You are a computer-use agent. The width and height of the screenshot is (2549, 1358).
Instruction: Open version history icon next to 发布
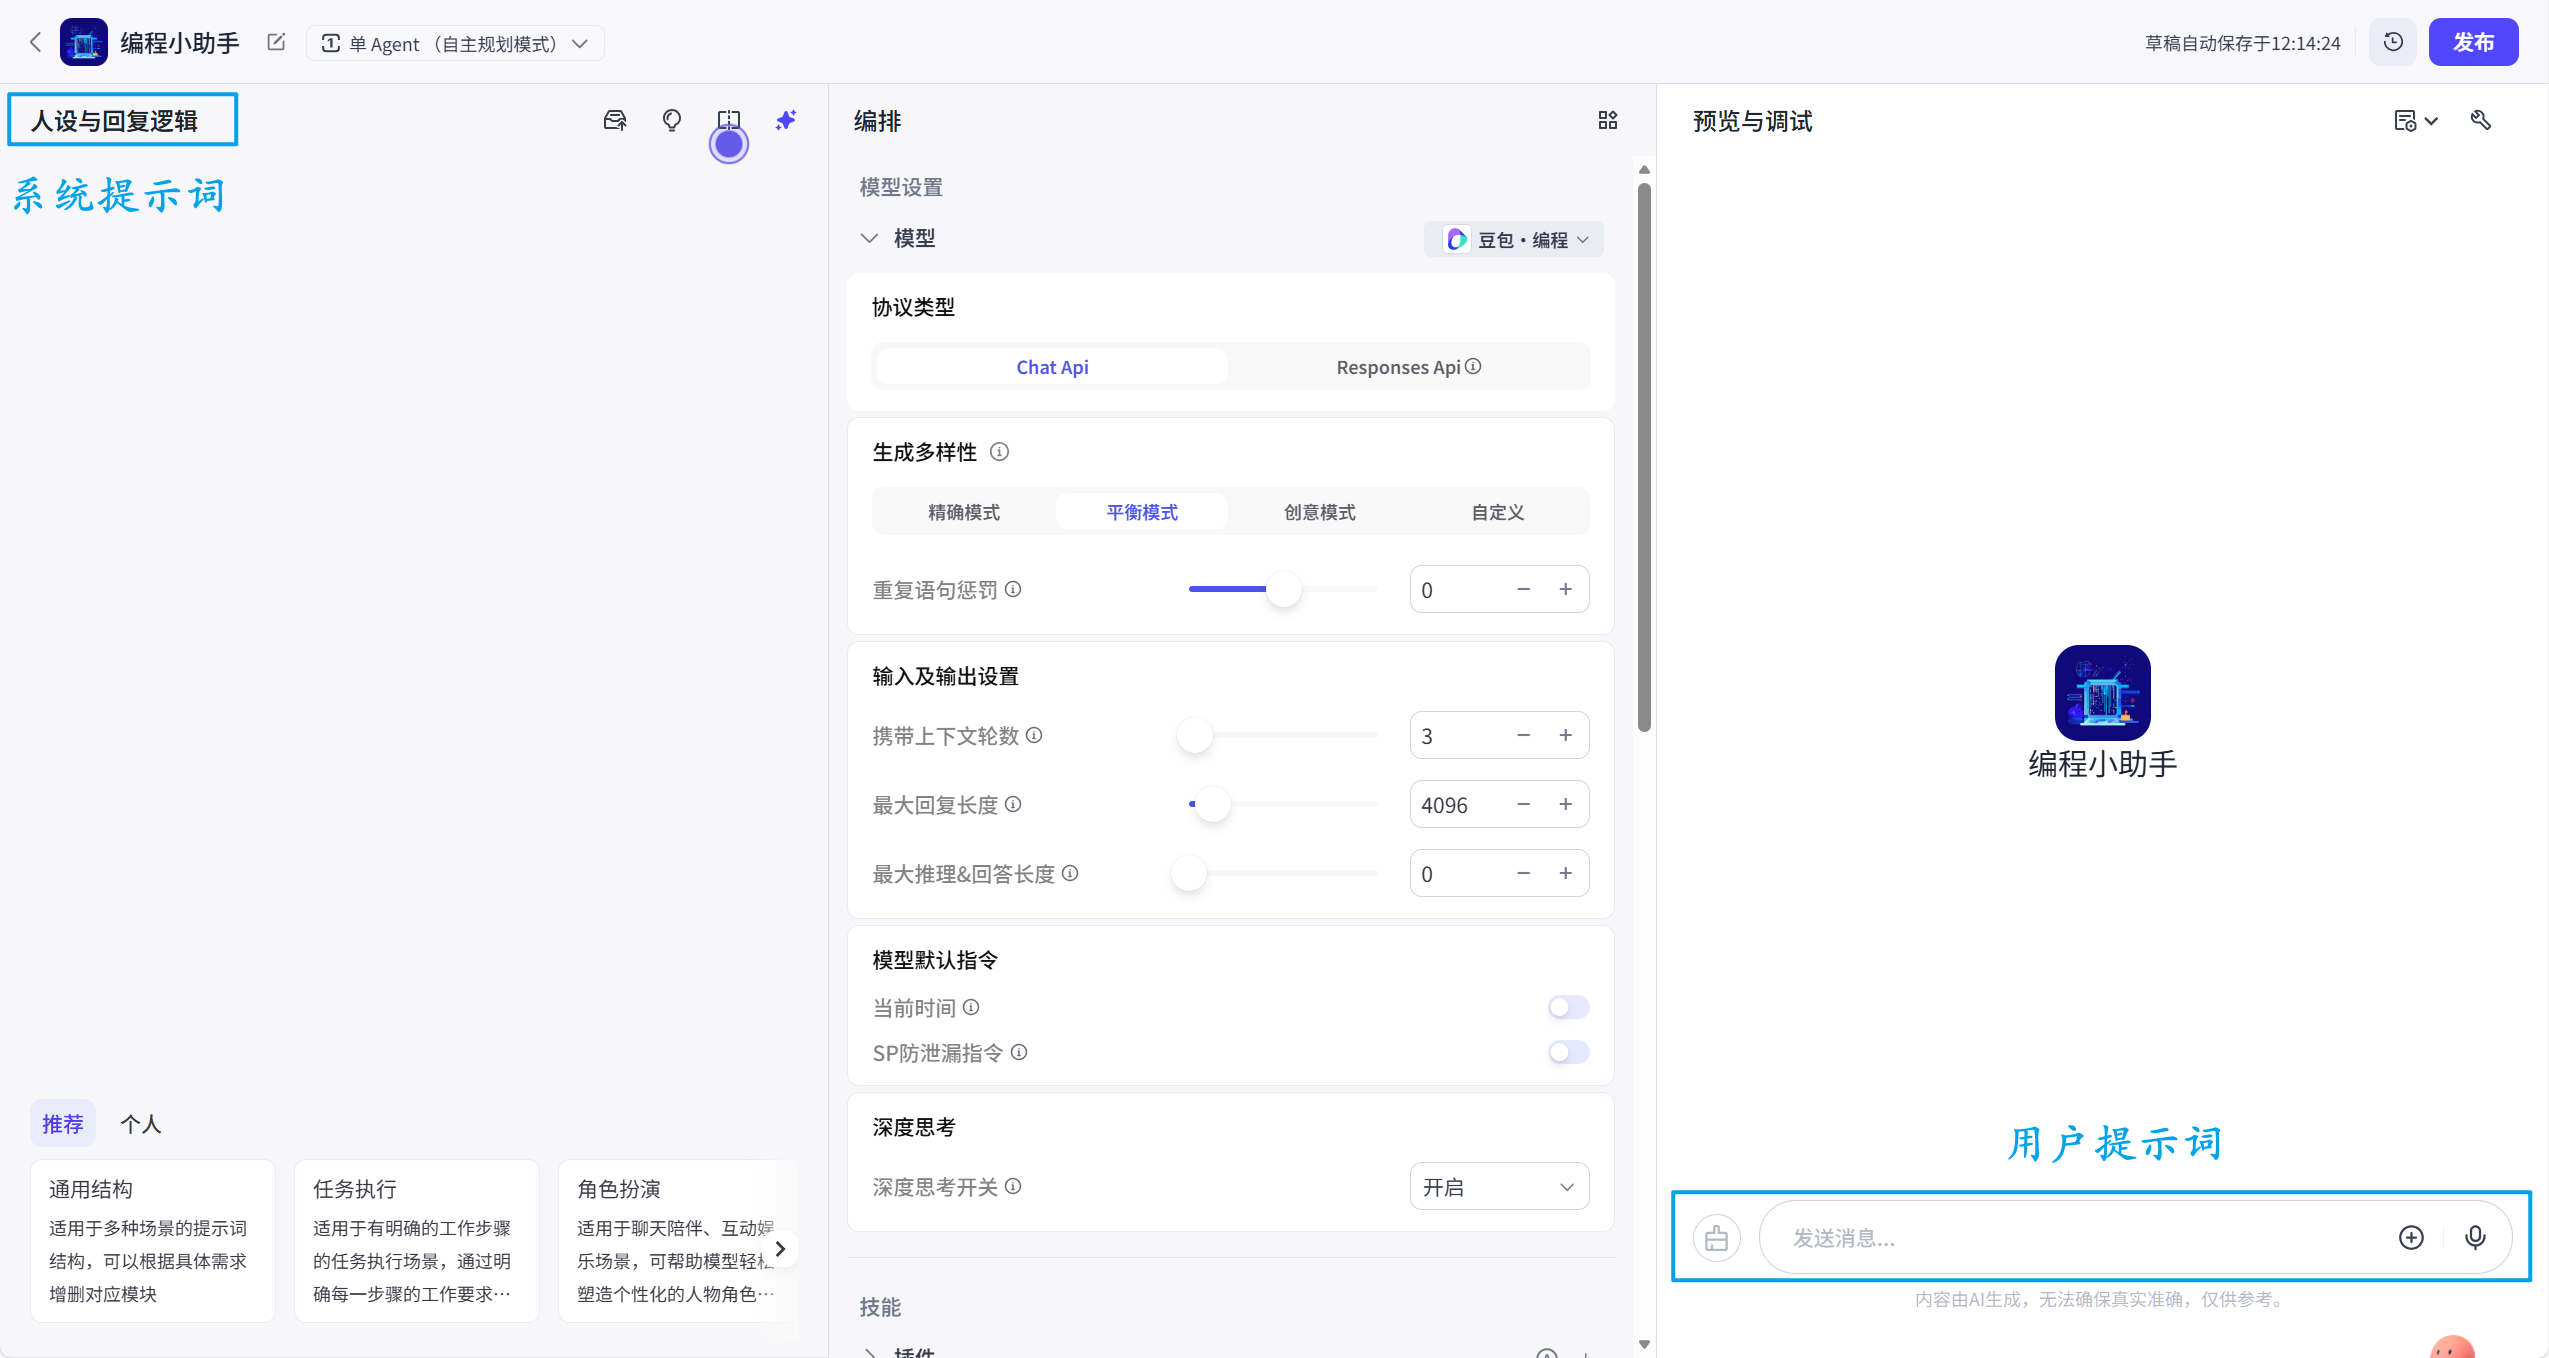[x=2392, y=41]
